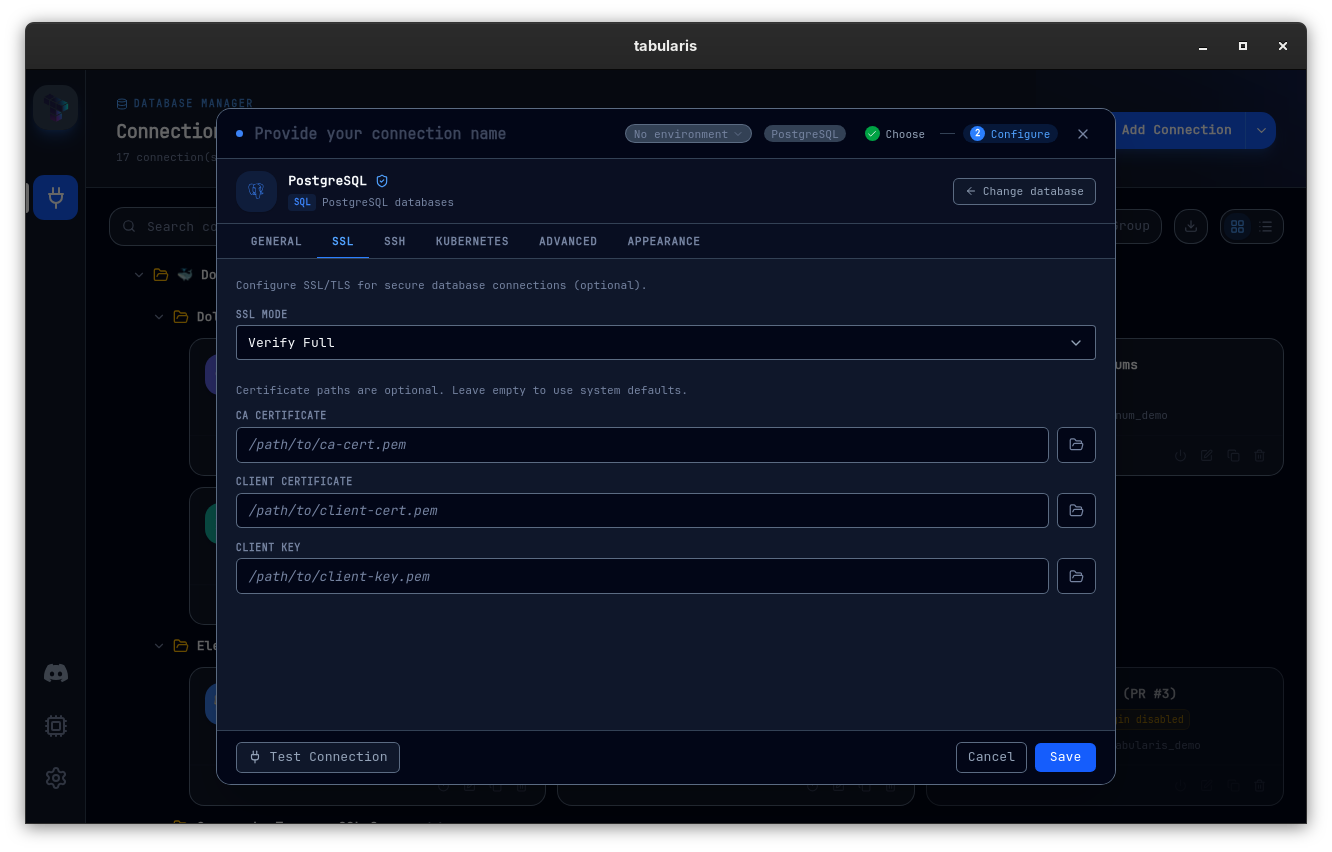Click the duplicate icon on the enum_demo card
Image resolution: width=1332 pixels, height=852 pixels.
coord(1233,455)
